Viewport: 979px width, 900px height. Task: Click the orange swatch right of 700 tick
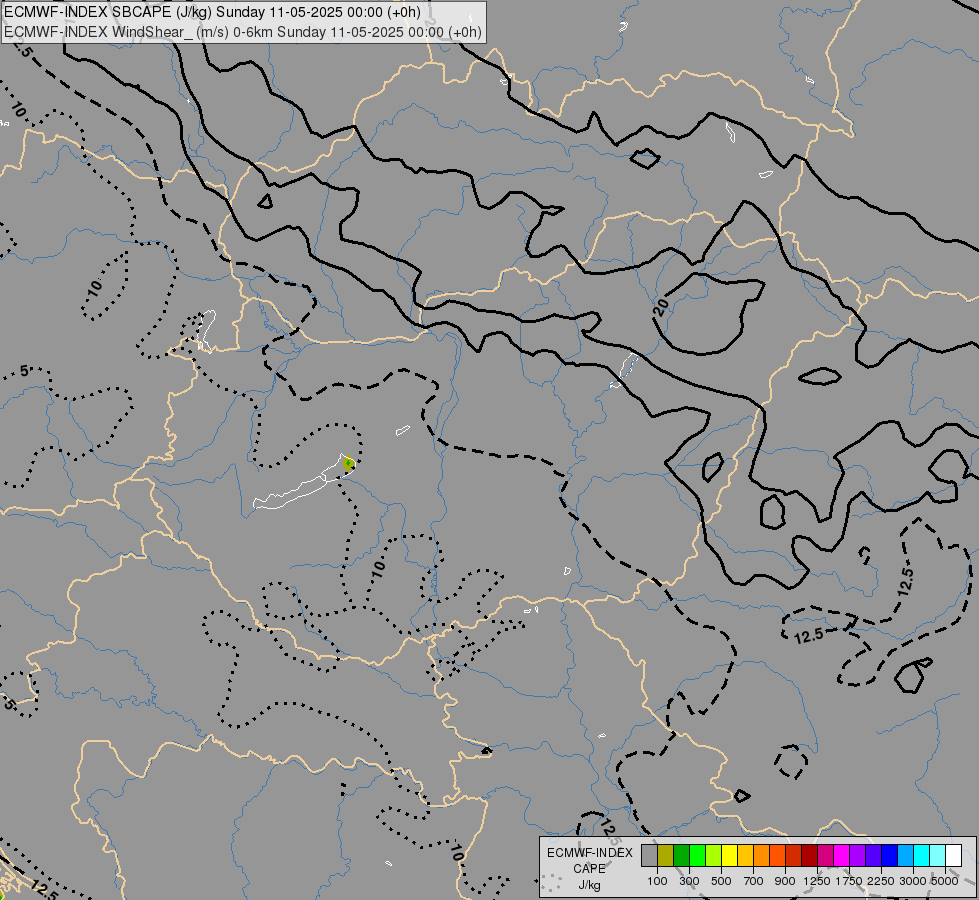(762, 856)
